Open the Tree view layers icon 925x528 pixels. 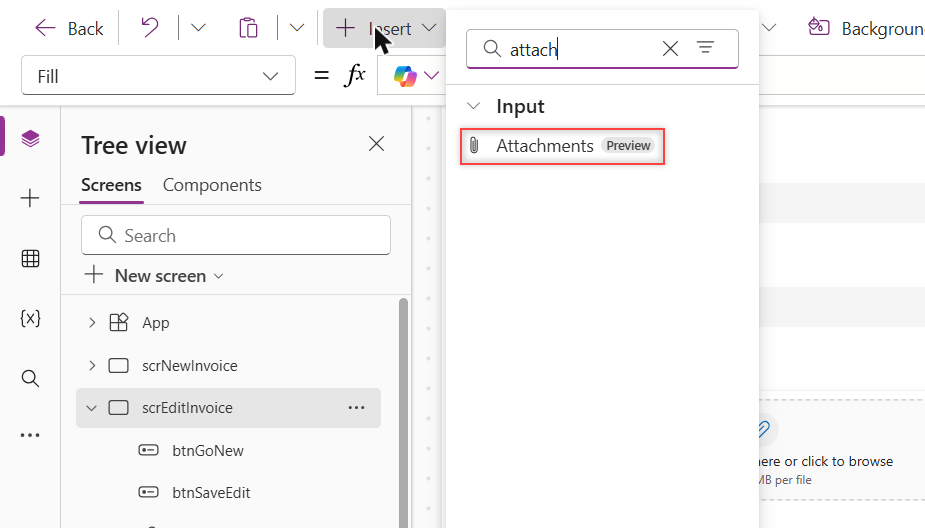point(30,139)
